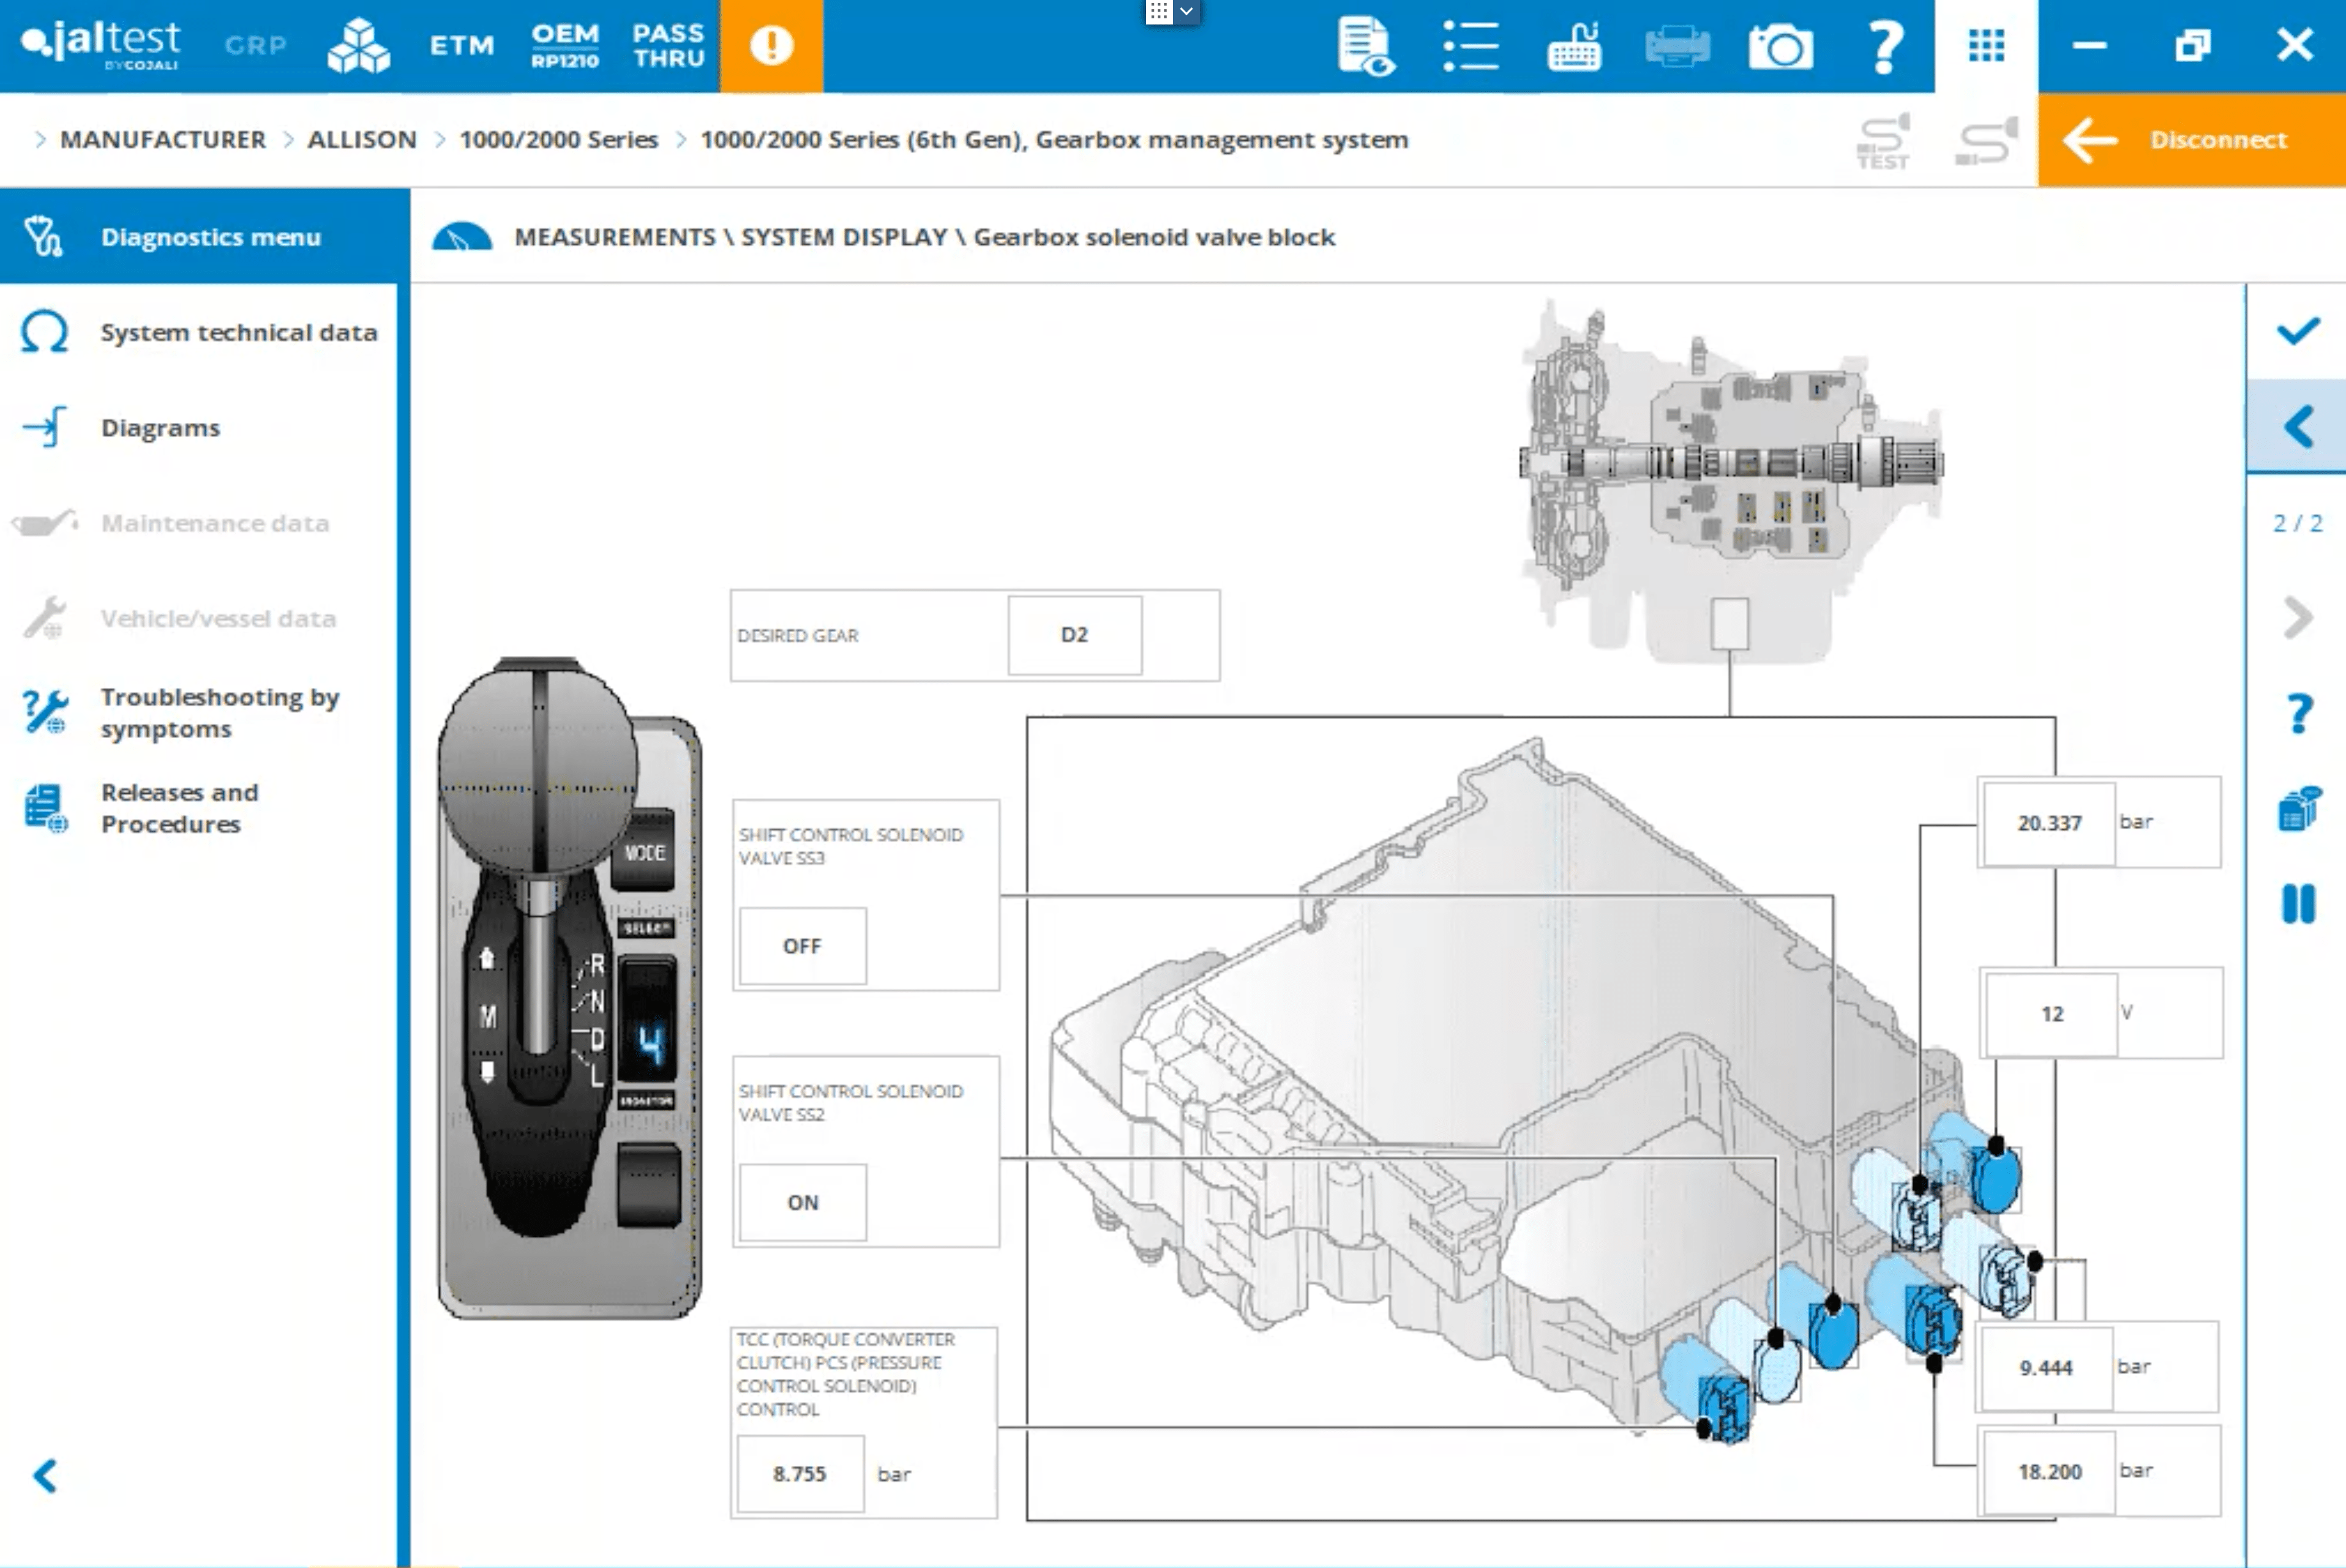
Task: Open Troubleshooting by symptoms
Action: [x=219, y=712]
